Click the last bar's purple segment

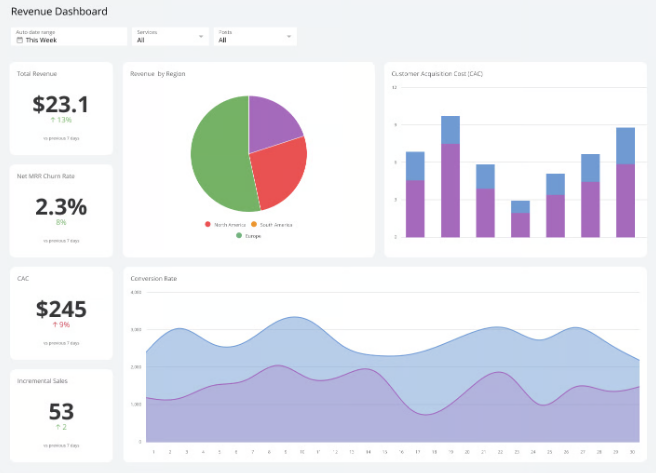click(625, 201)
